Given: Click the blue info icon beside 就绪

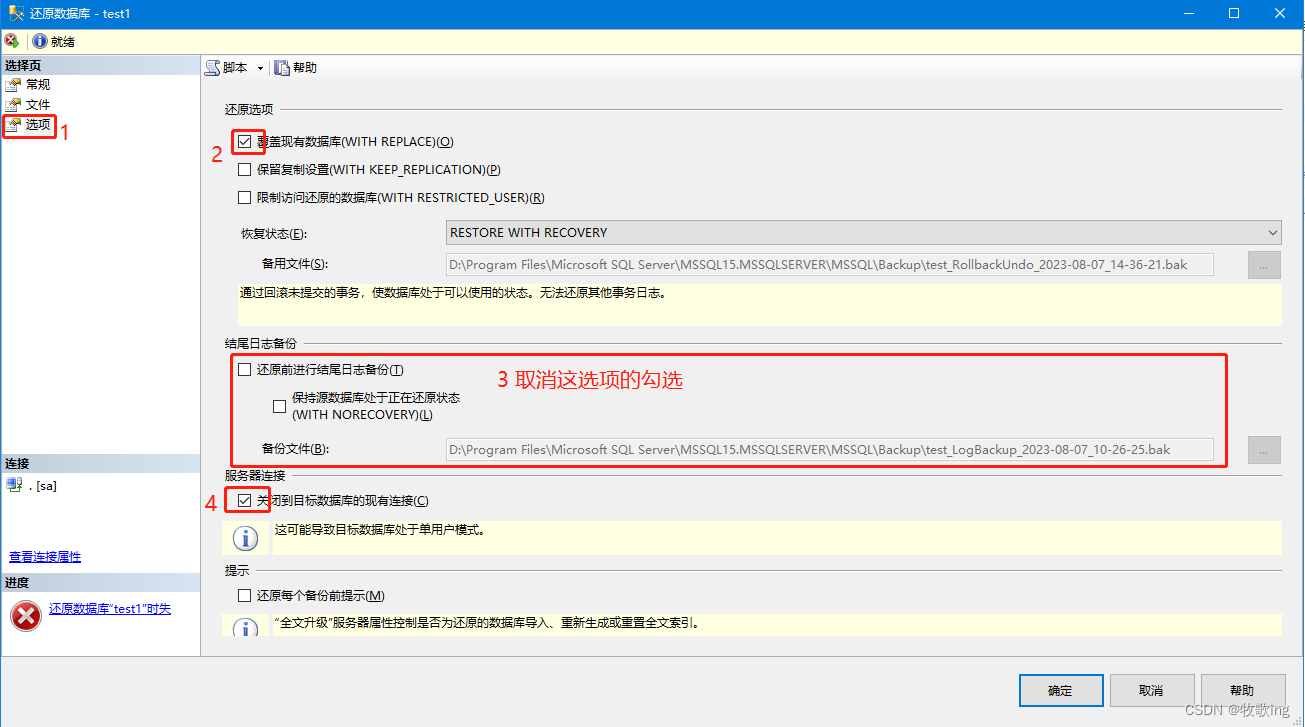Looking at the screenshot, I should (40, 41).
